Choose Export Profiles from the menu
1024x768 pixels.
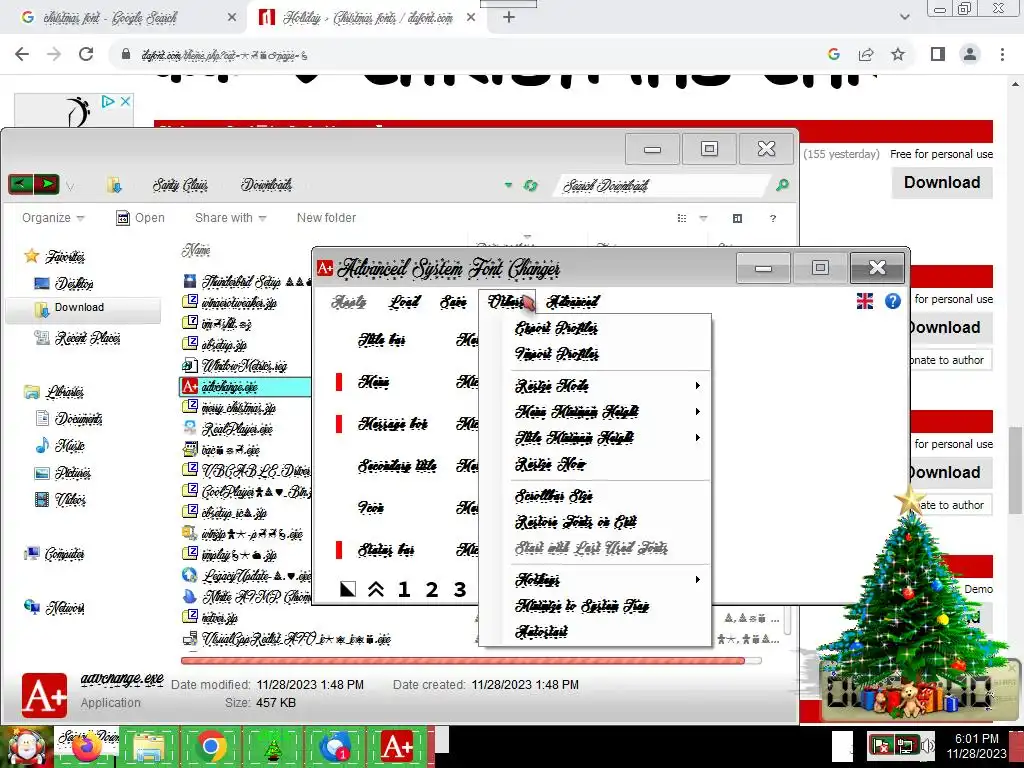click(x=556, y=328)
